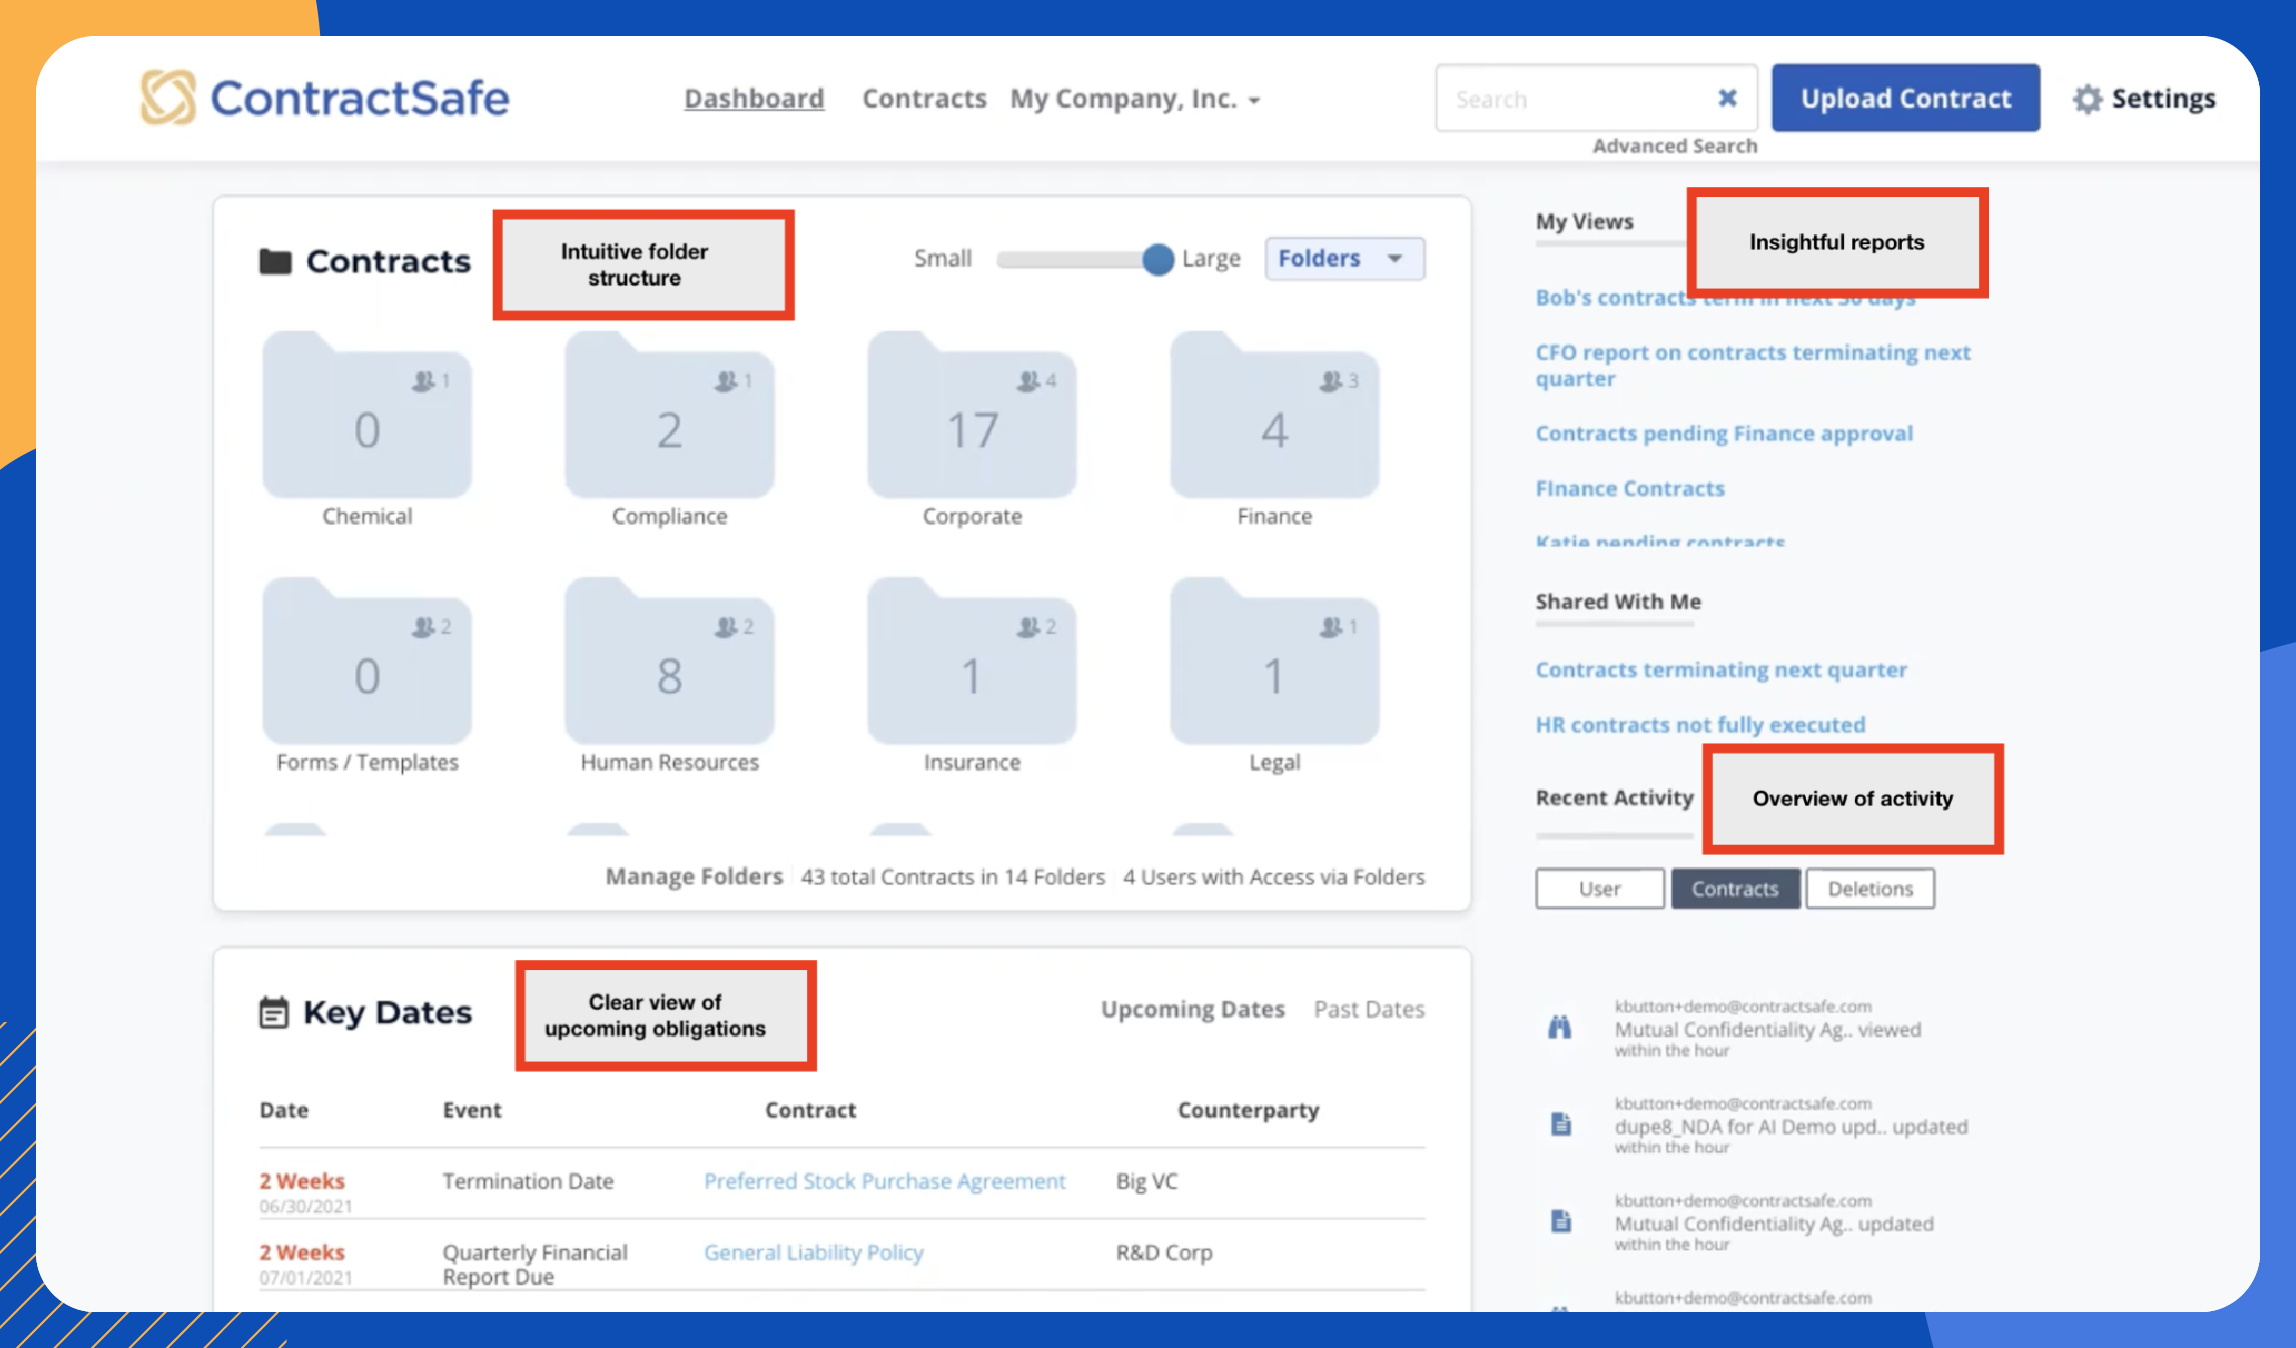Image resolution: width=2296 pixels, height=1348 pixels.
Task: Clear the search box with the X icon
Action: pyautogui.click(x=1727, y=98)
